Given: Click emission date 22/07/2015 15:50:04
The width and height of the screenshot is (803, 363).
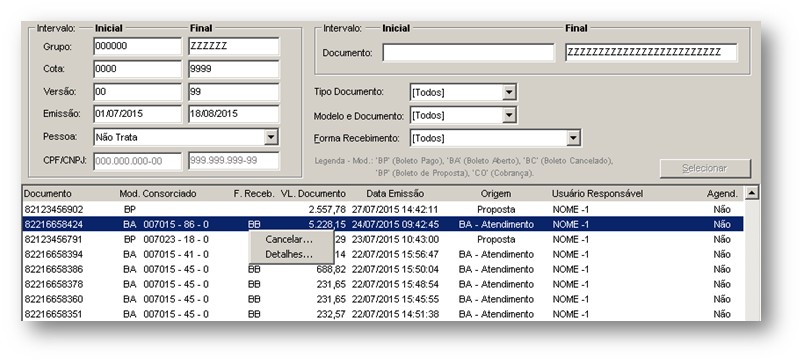Looking at the screenshot, I should (x=395, y=269).
